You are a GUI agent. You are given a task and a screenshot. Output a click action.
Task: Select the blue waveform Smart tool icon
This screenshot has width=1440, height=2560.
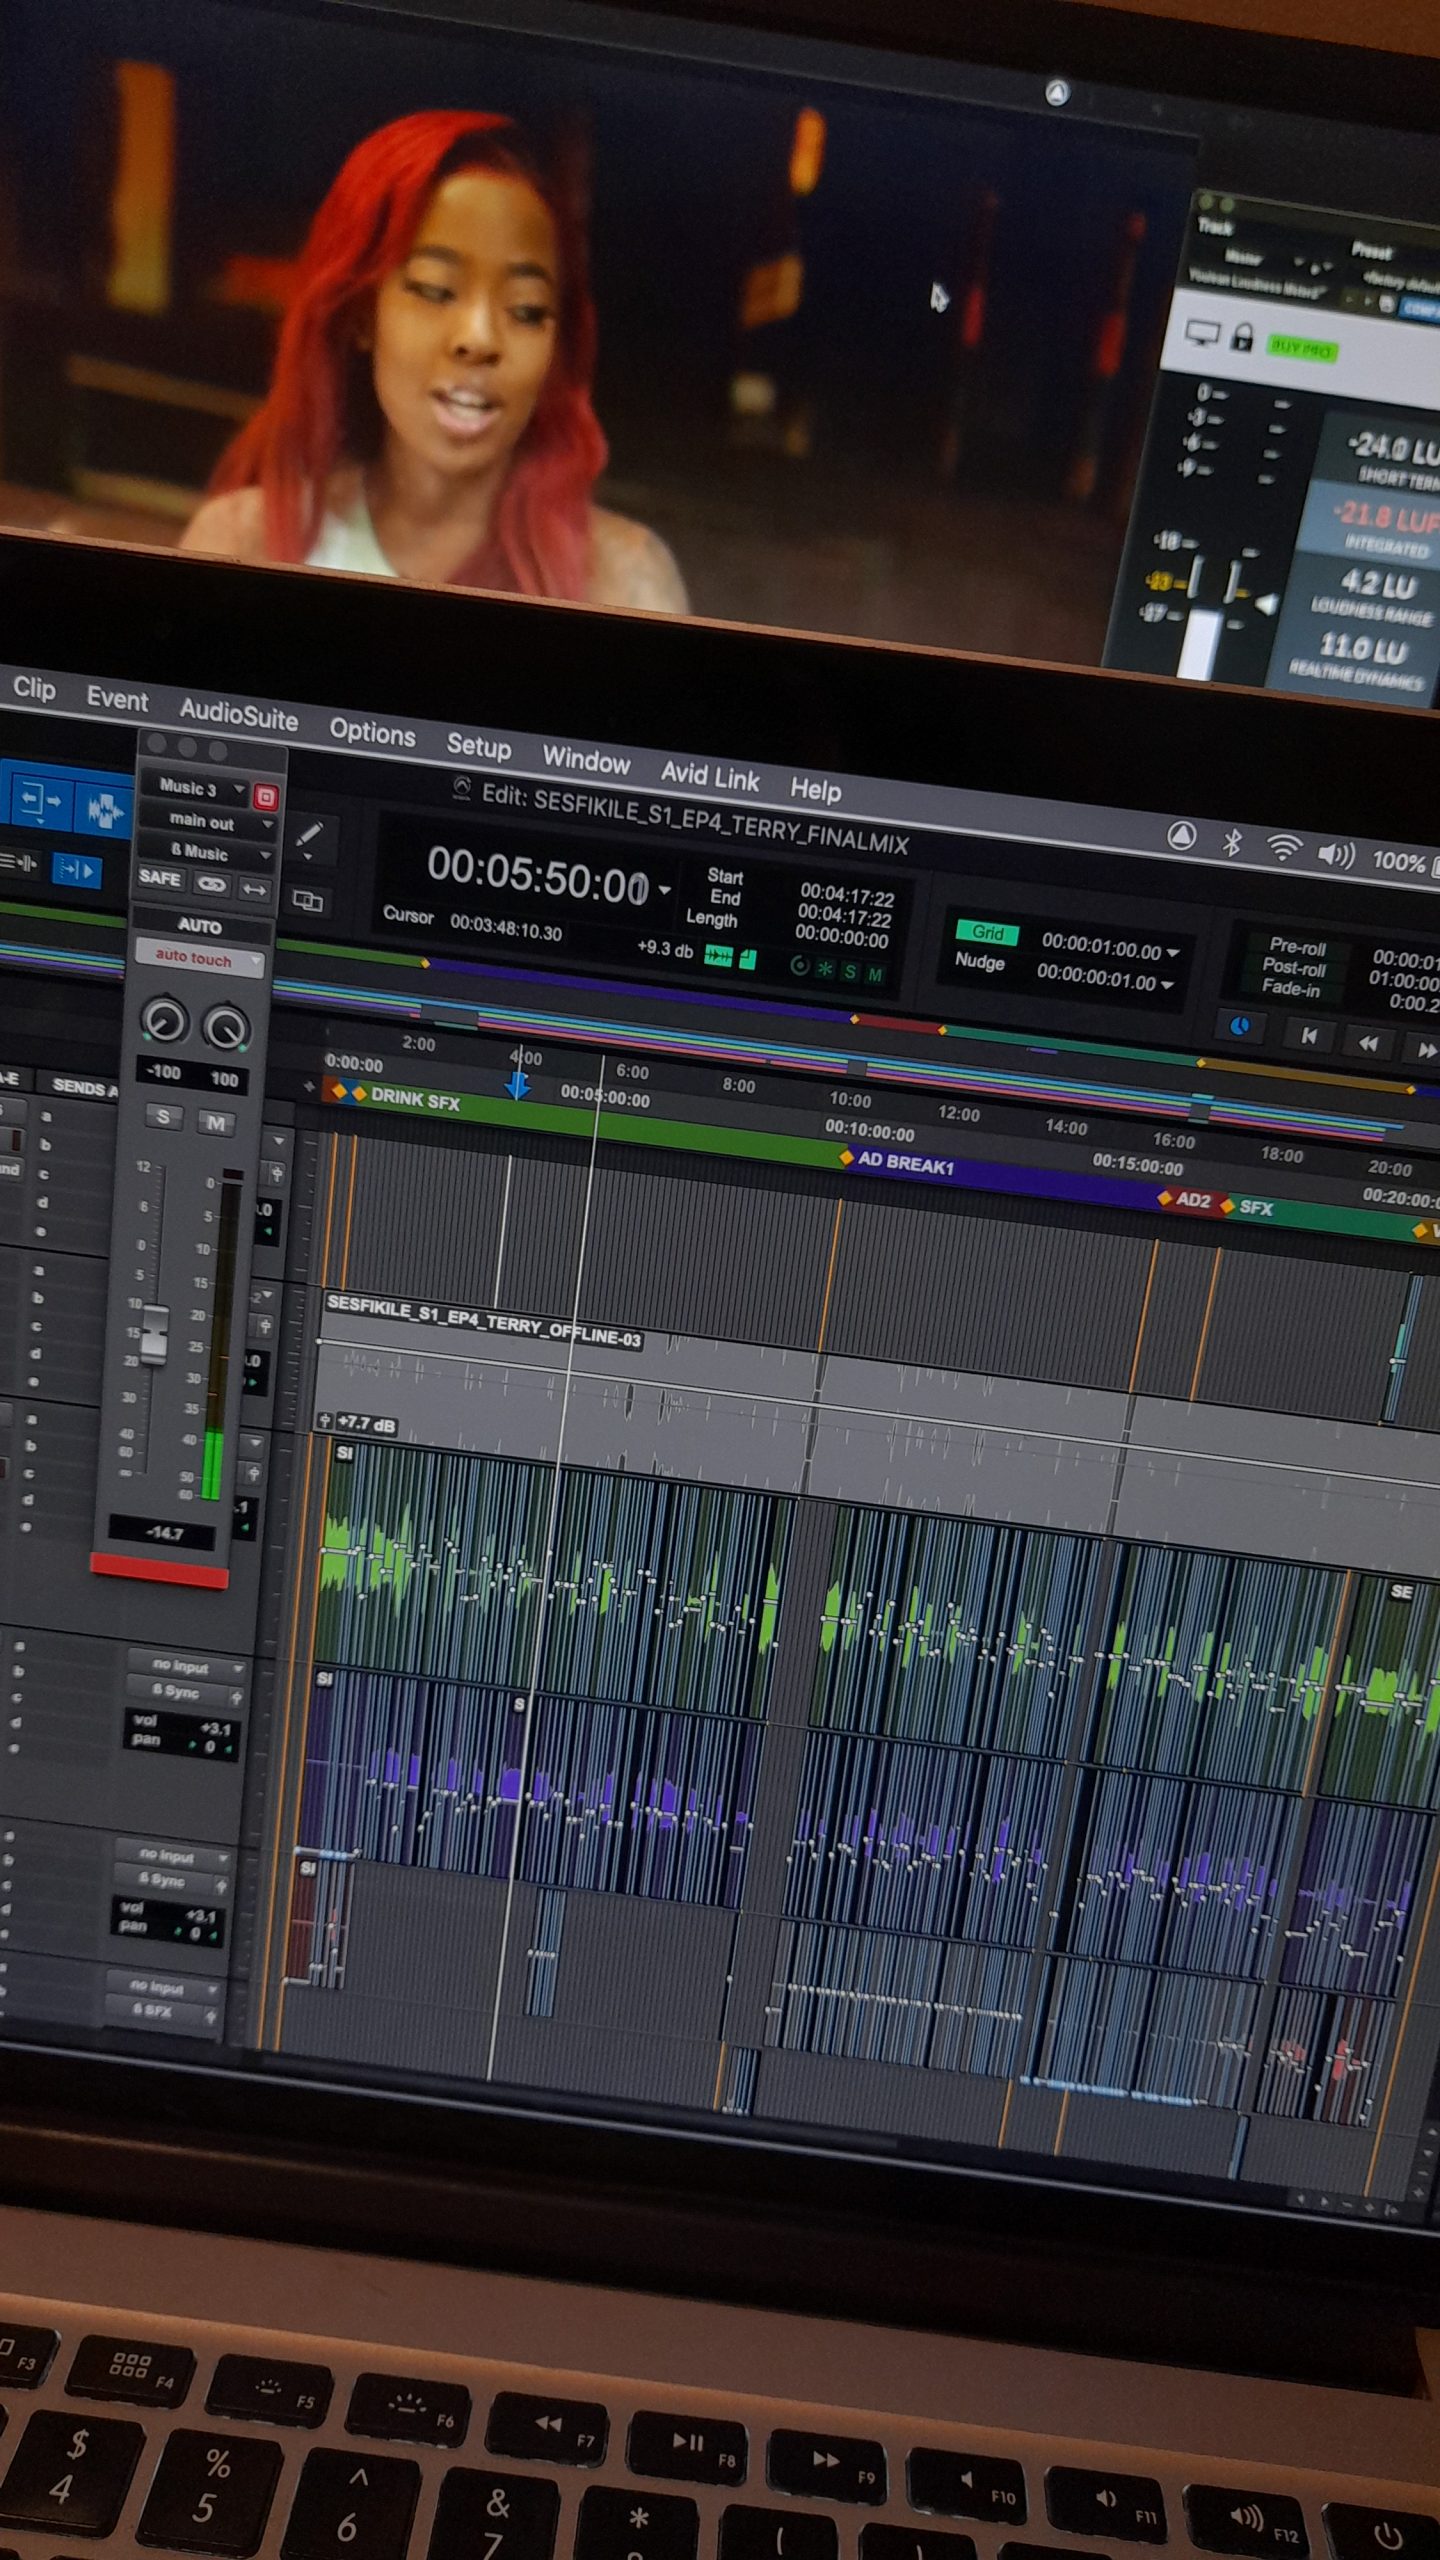(x=103, y=809)
